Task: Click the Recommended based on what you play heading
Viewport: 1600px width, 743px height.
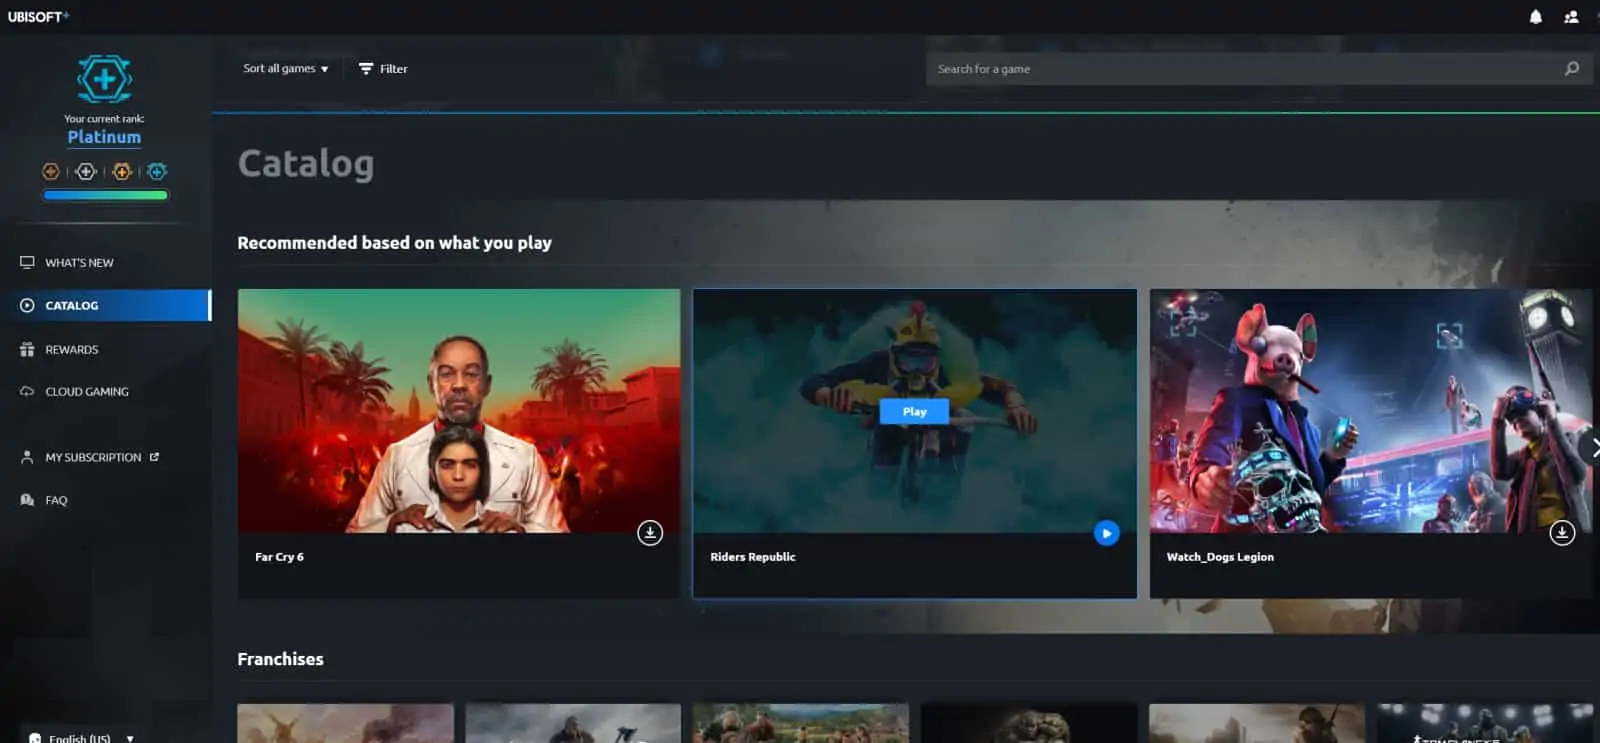Action: [394, 243]
